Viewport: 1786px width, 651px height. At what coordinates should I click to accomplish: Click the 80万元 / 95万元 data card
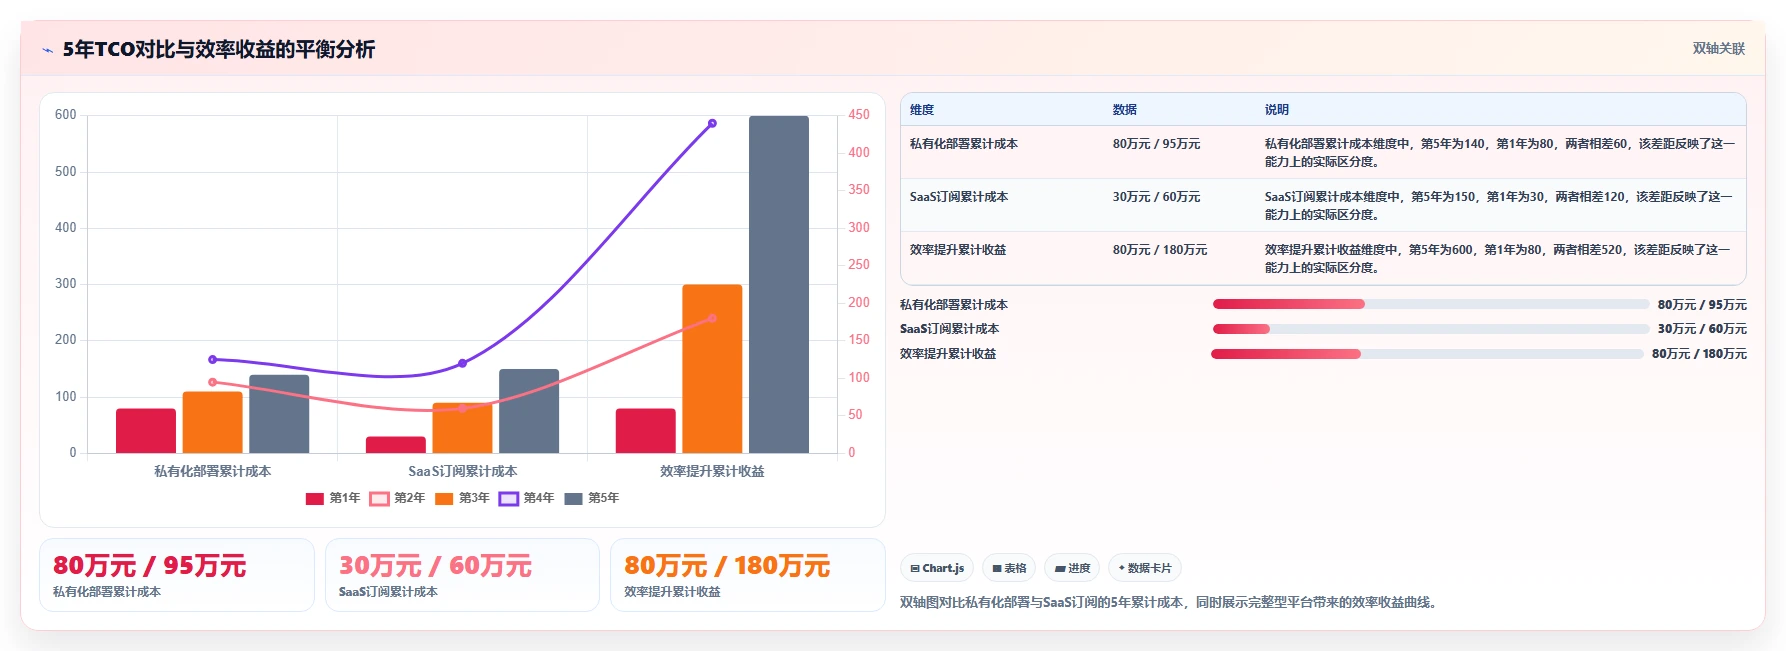tap(177, 575)
